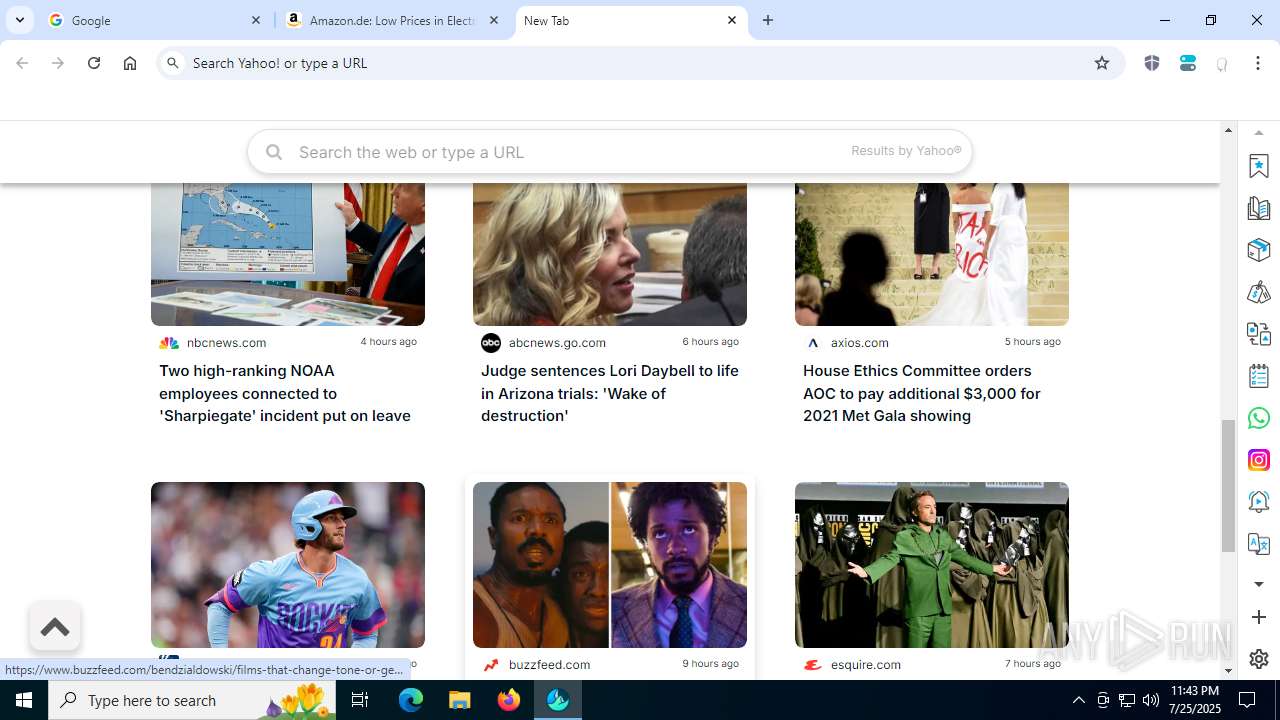Switch to the Amazon.de tab

392,20
